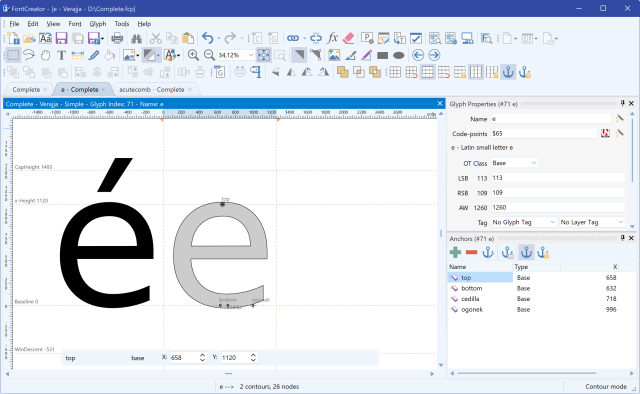Select the Measure ruler tool
The image size is (640, 394).
(x=78, y=55)
